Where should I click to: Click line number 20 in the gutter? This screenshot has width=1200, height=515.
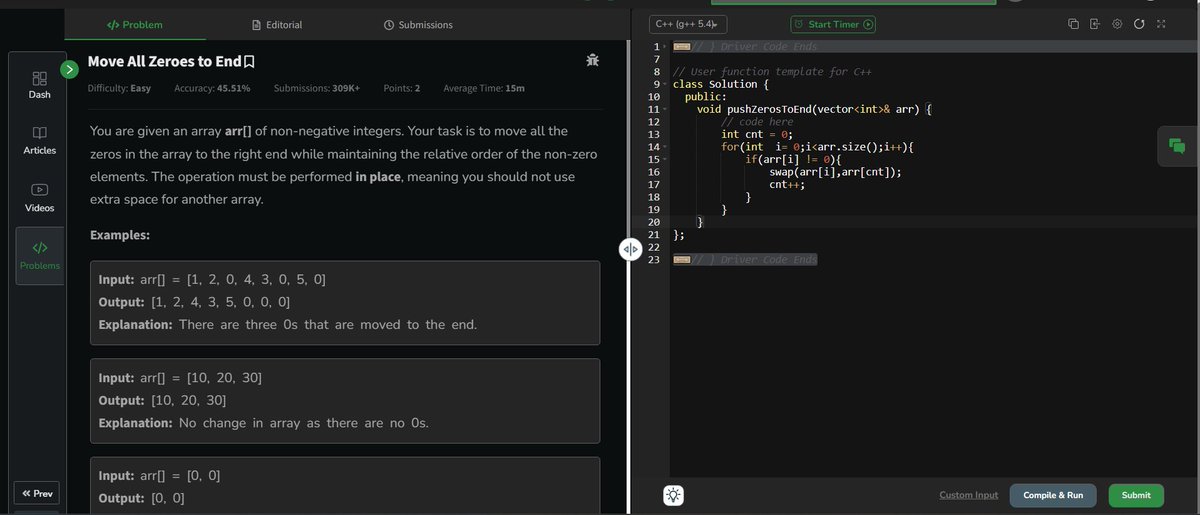coord(654,222)
